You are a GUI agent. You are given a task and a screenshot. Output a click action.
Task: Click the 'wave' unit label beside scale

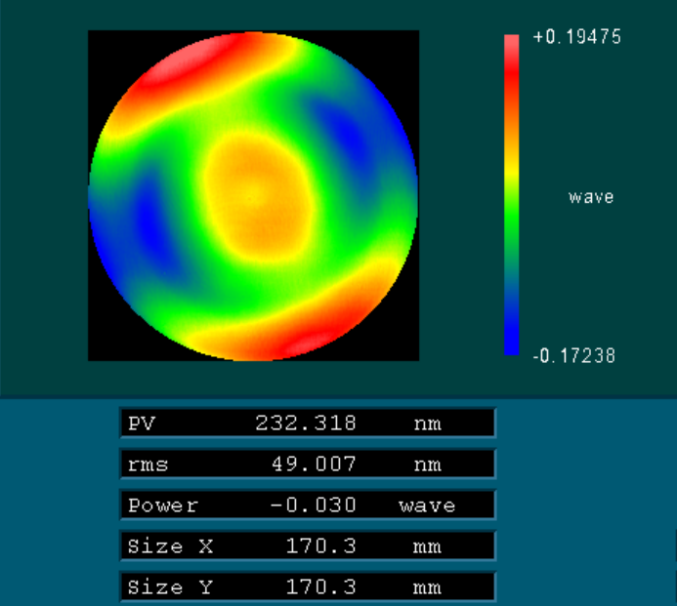click(x=591, y=197)
